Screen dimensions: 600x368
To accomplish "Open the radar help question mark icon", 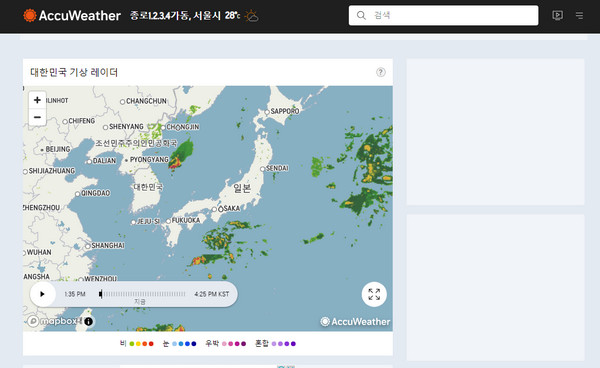I will tap(380, 72).
